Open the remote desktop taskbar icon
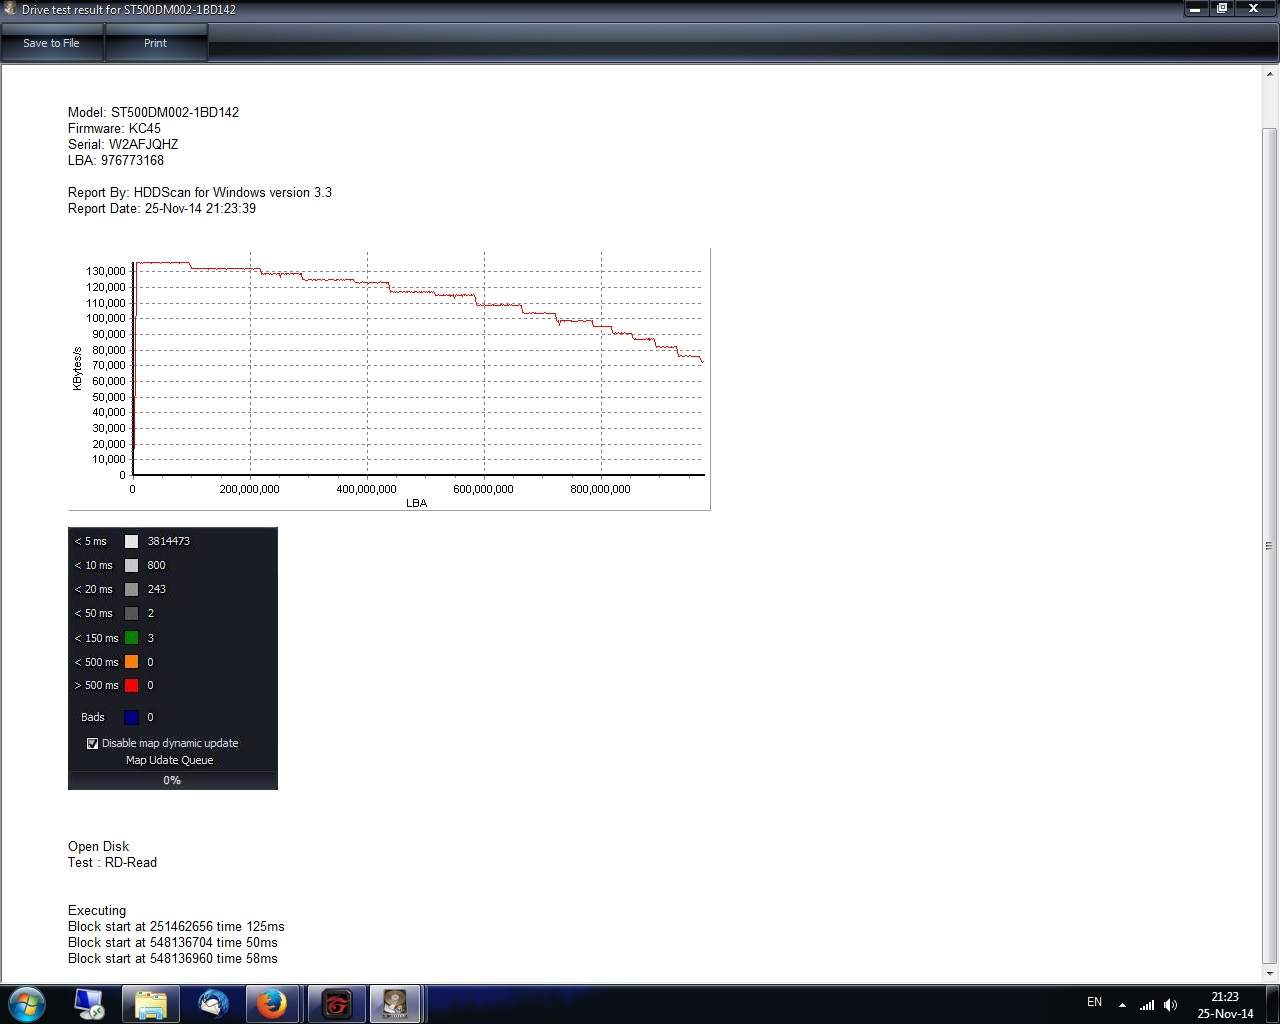Viewport: 1280px width, 1024px height. point(89,1004)
